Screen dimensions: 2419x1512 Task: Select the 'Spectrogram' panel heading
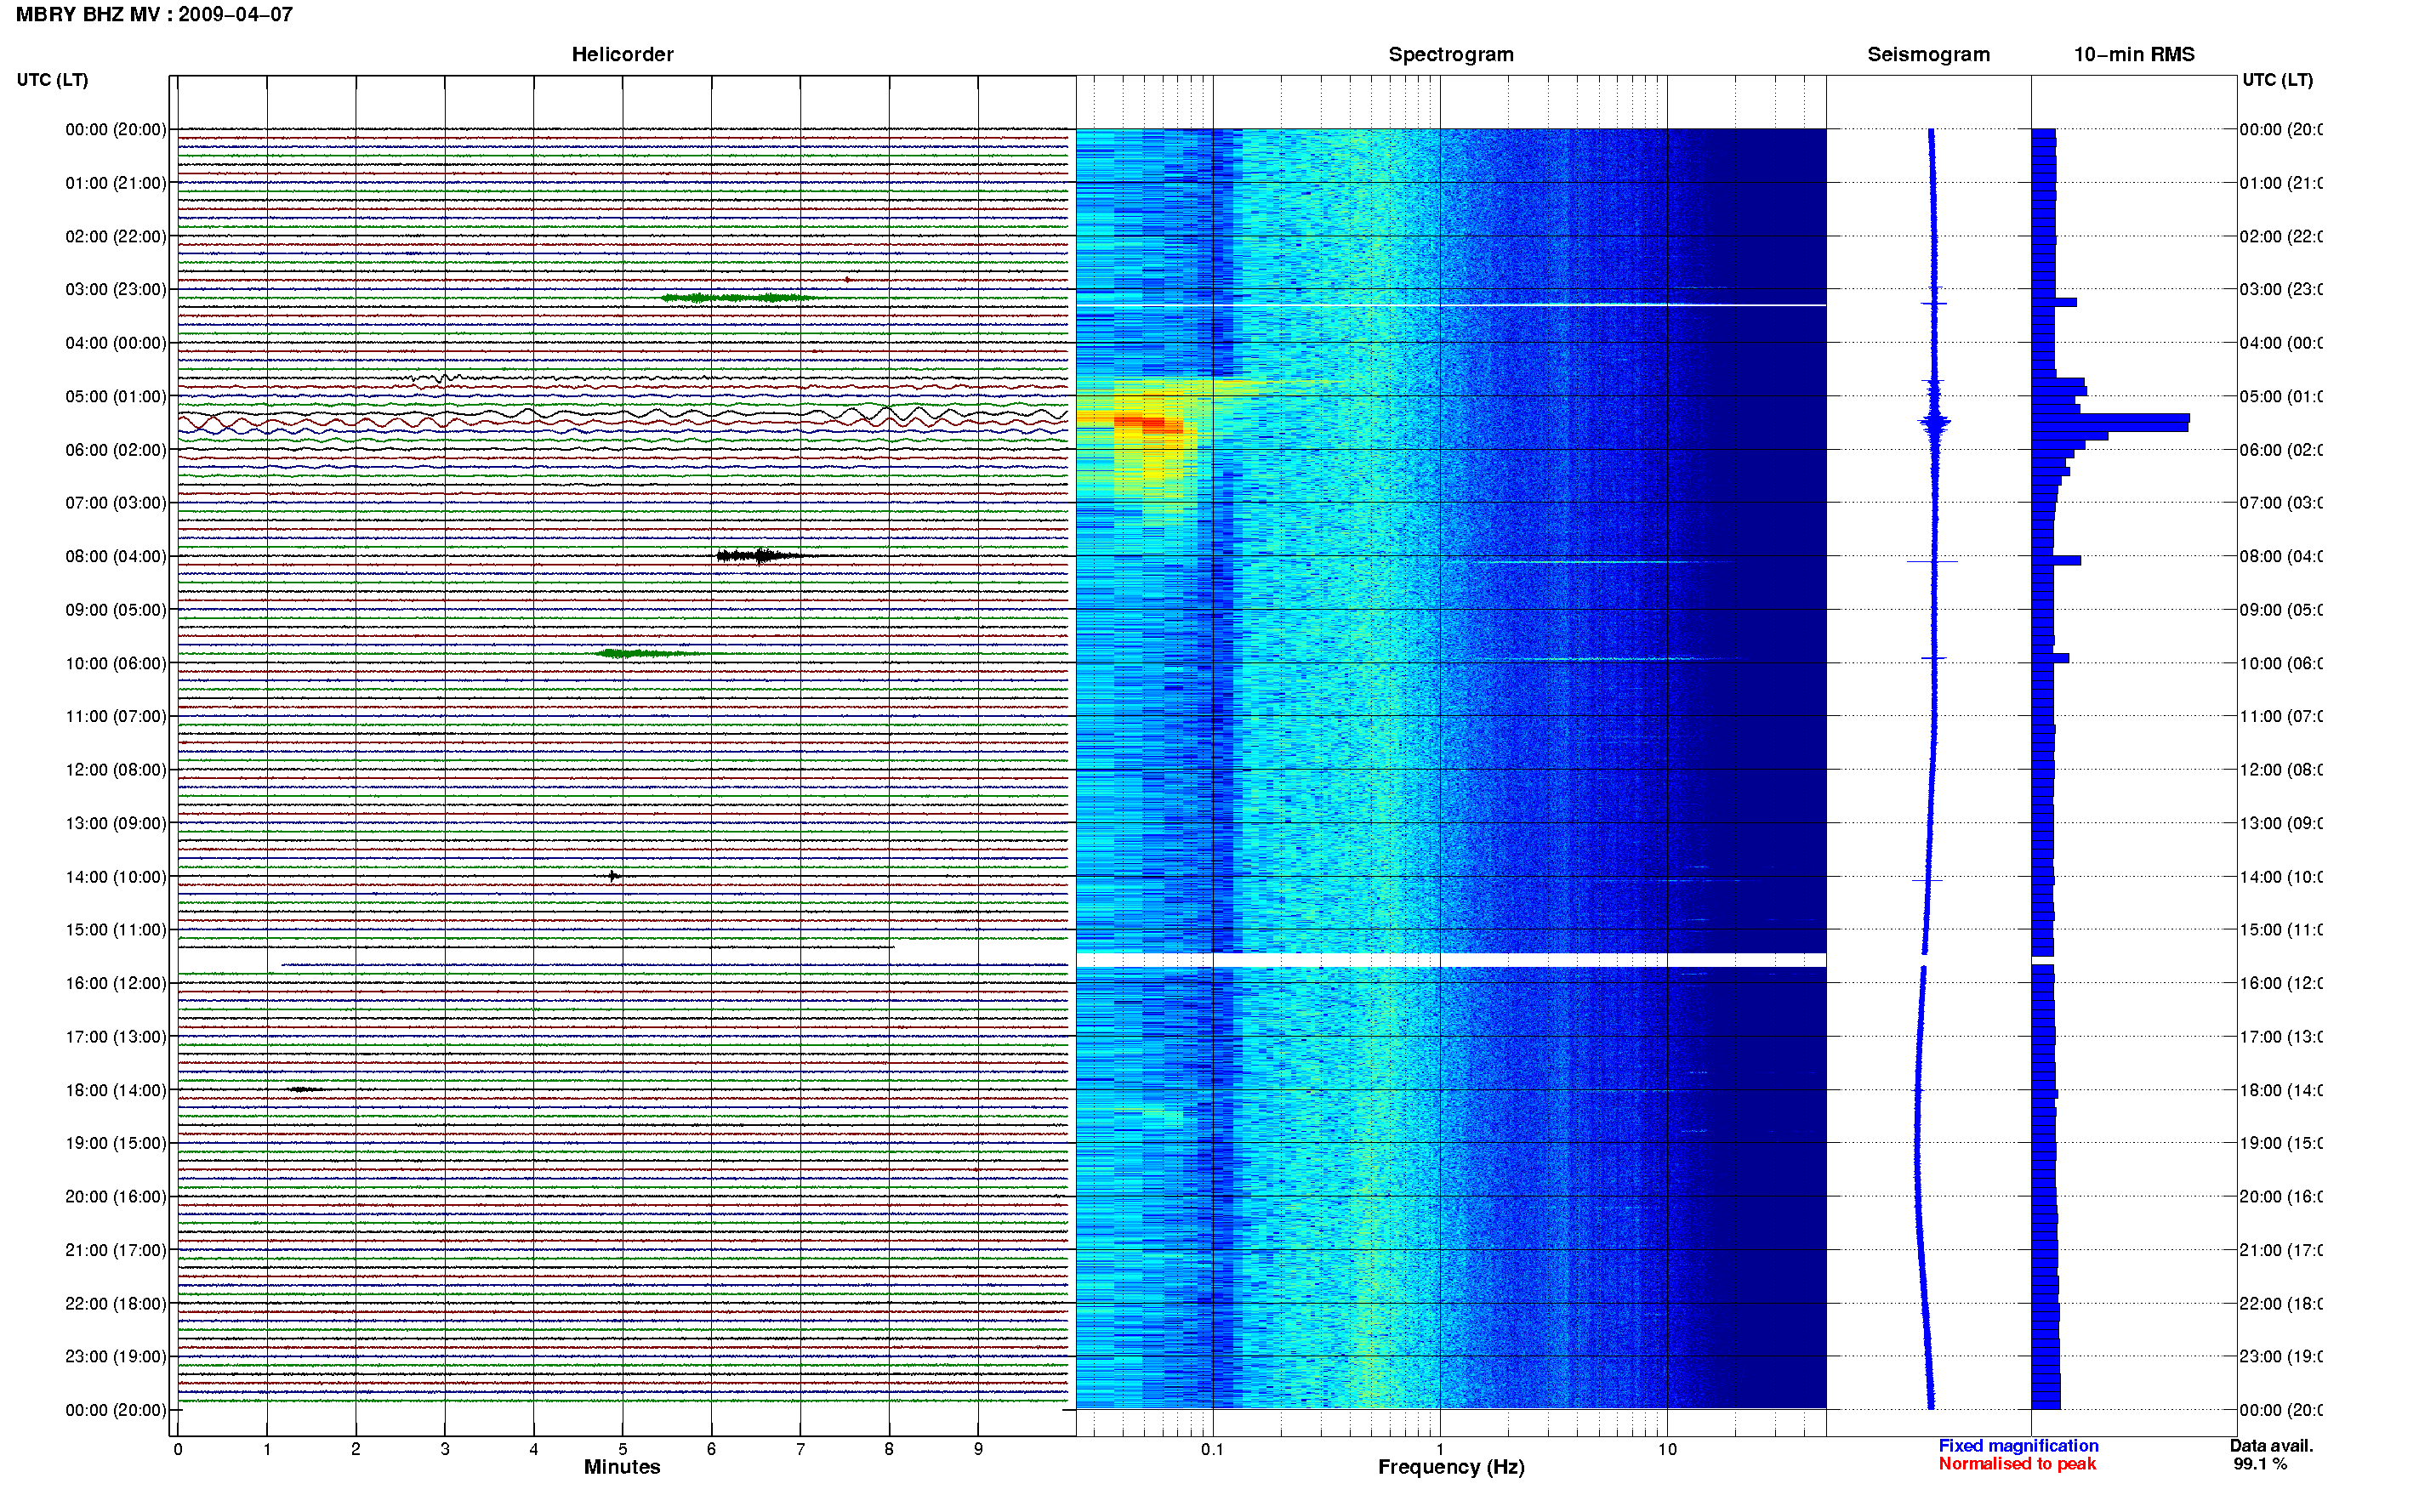click(x=1451, y=54)
